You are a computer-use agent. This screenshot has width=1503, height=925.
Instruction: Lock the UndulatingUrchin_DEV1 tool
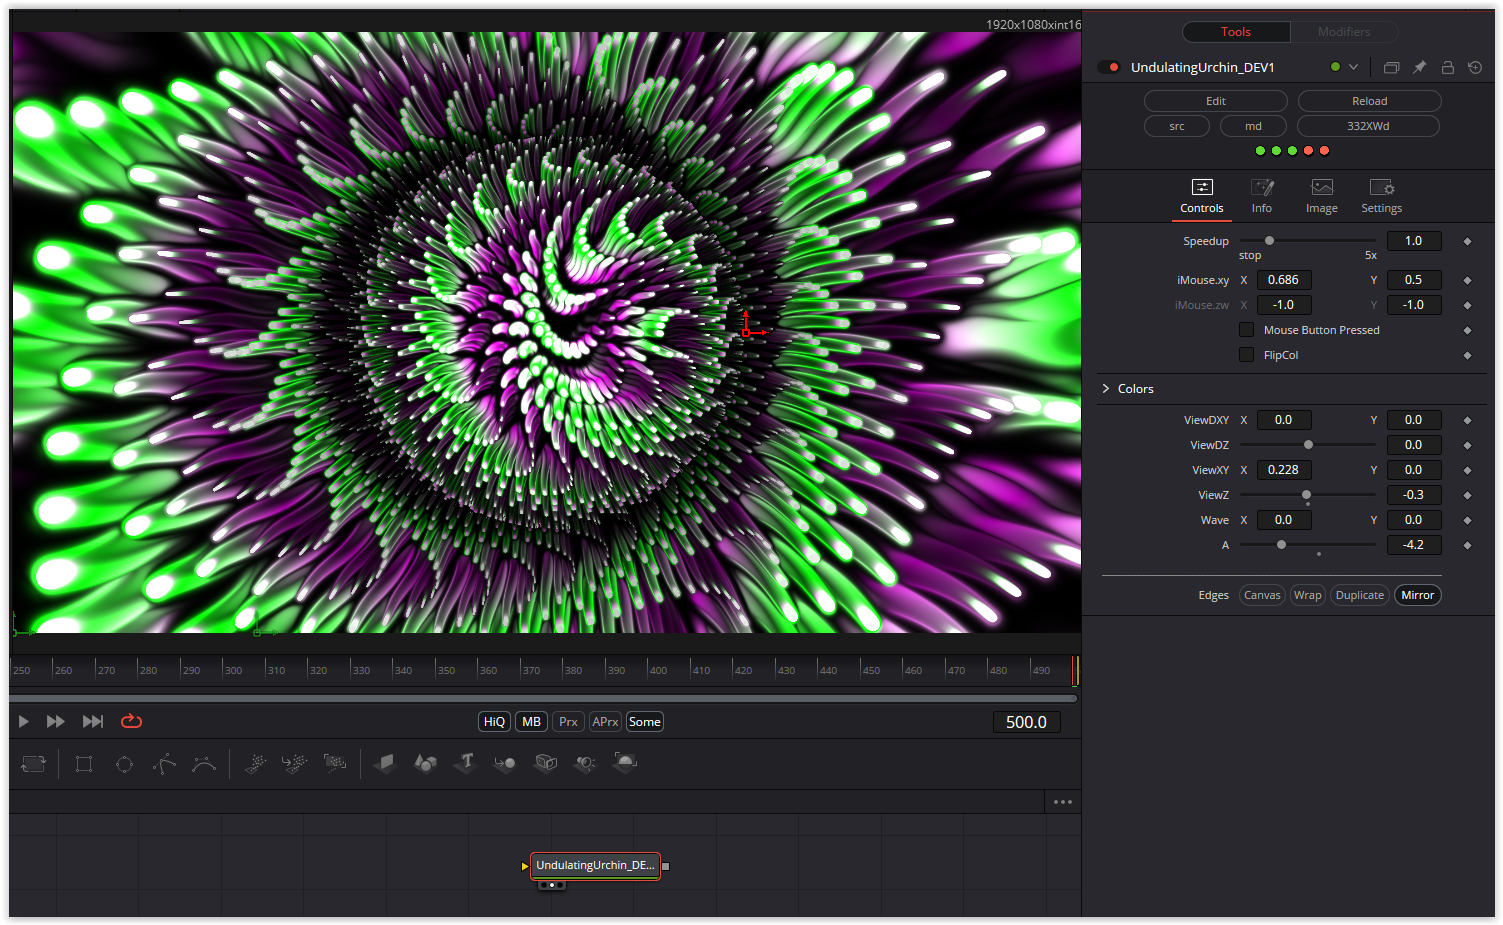(1447, 67)
